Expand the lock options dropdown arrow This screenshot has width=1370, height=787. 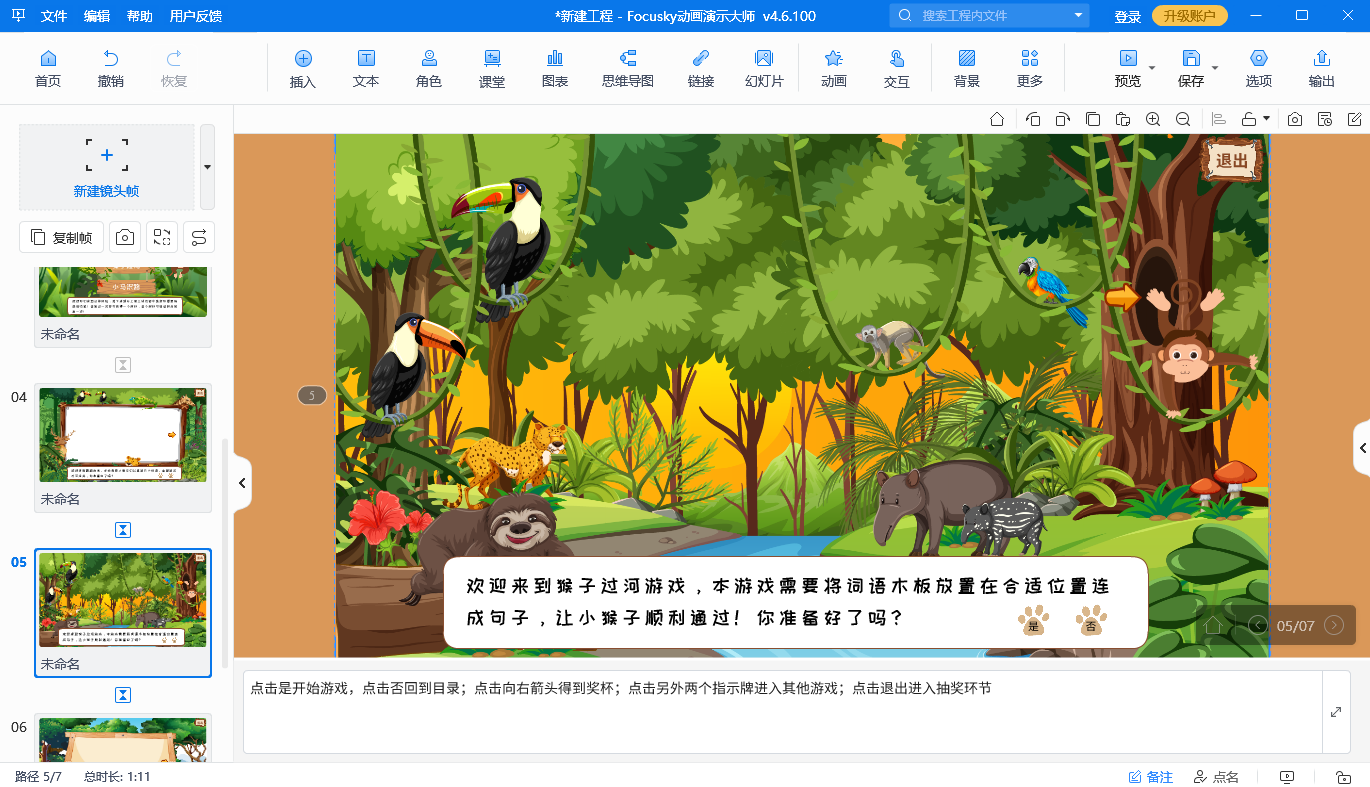click(1266, 119)
